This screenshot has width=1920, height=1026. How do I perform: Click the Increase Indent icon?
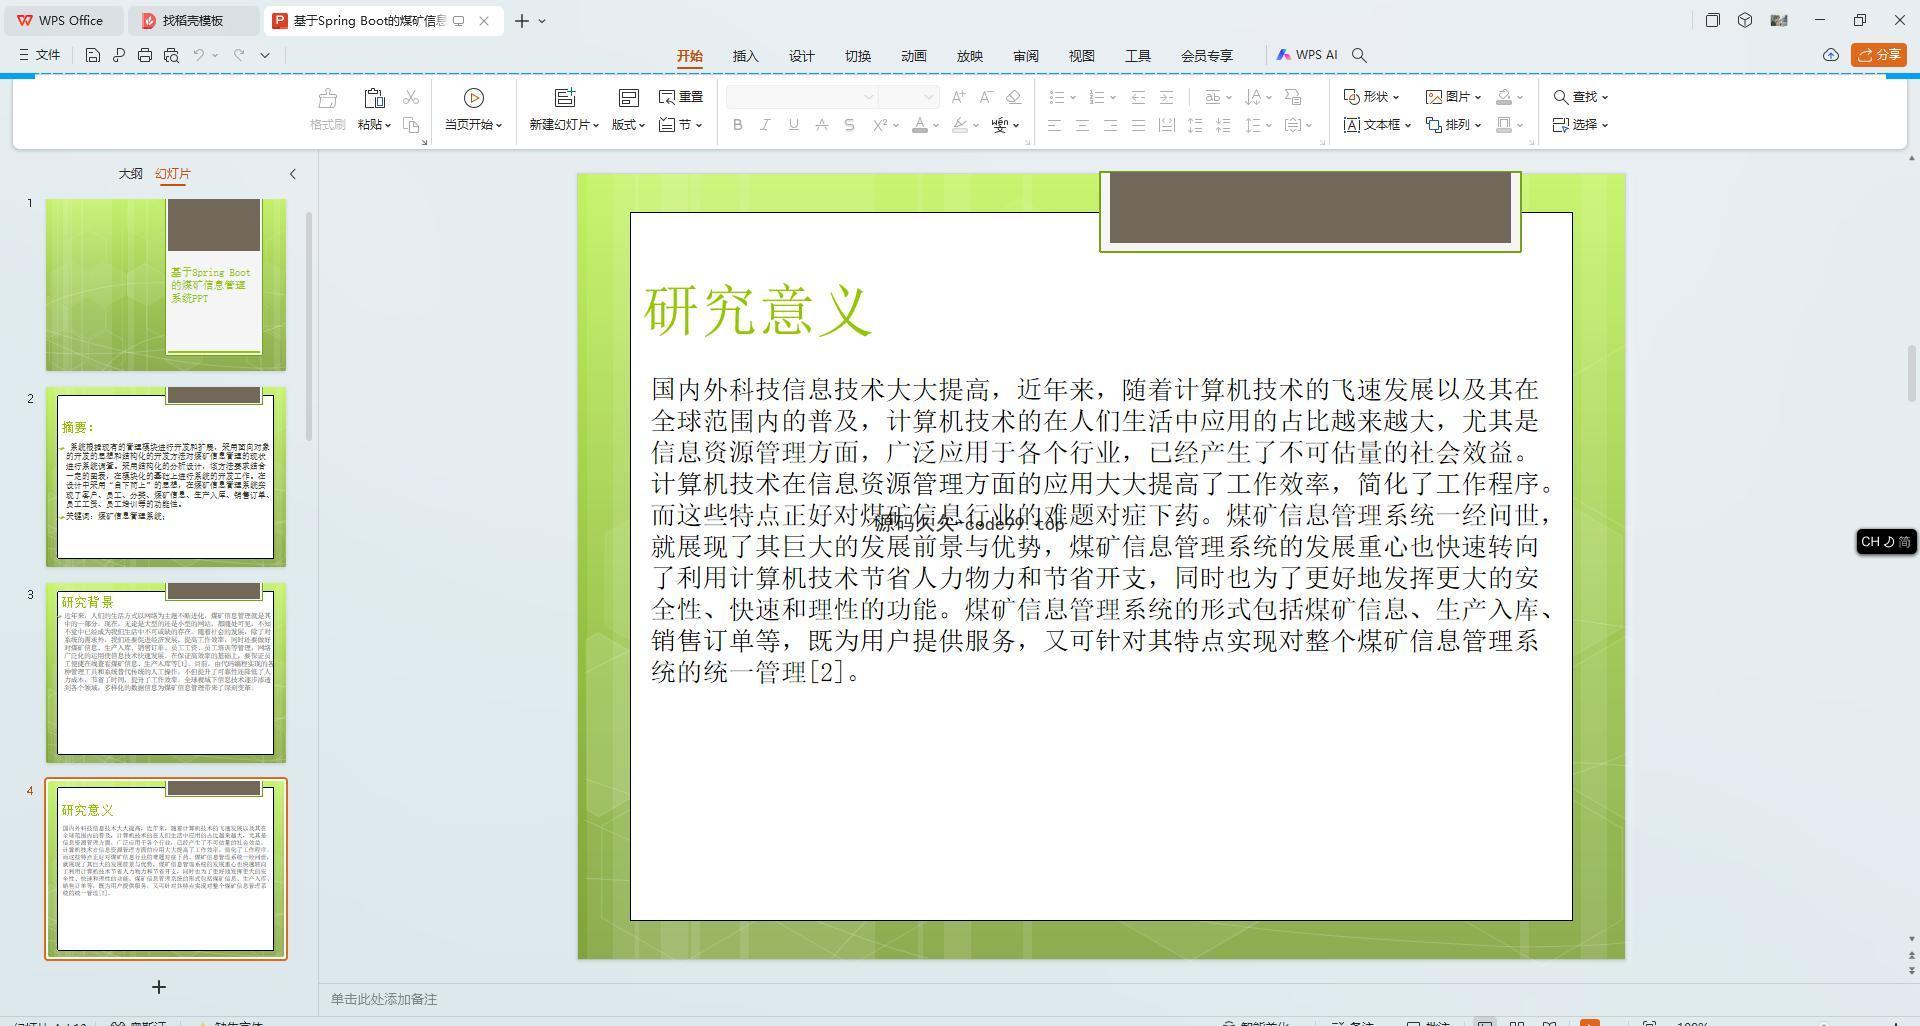pyautogui.click(x=1166, y=97)
